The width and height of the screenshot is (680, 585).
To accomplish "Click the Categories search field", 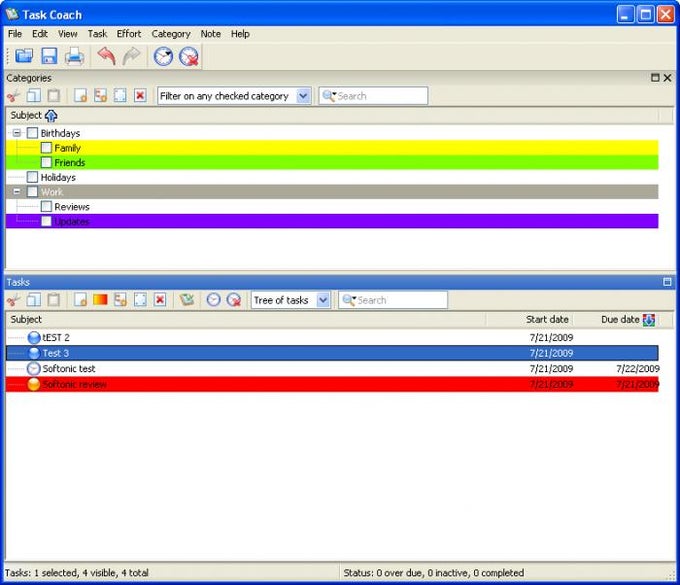I will (x=373, y=96).
